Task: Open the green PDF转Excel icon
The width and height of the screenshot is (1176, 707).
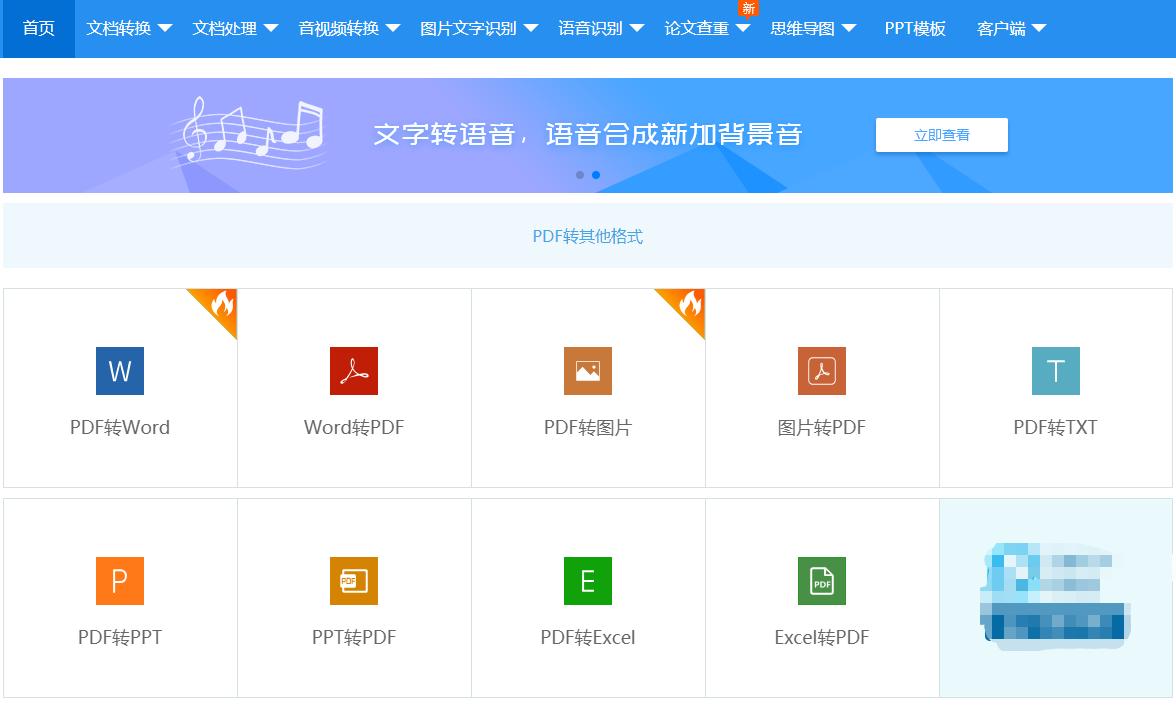Action: [x=587, y=581]
